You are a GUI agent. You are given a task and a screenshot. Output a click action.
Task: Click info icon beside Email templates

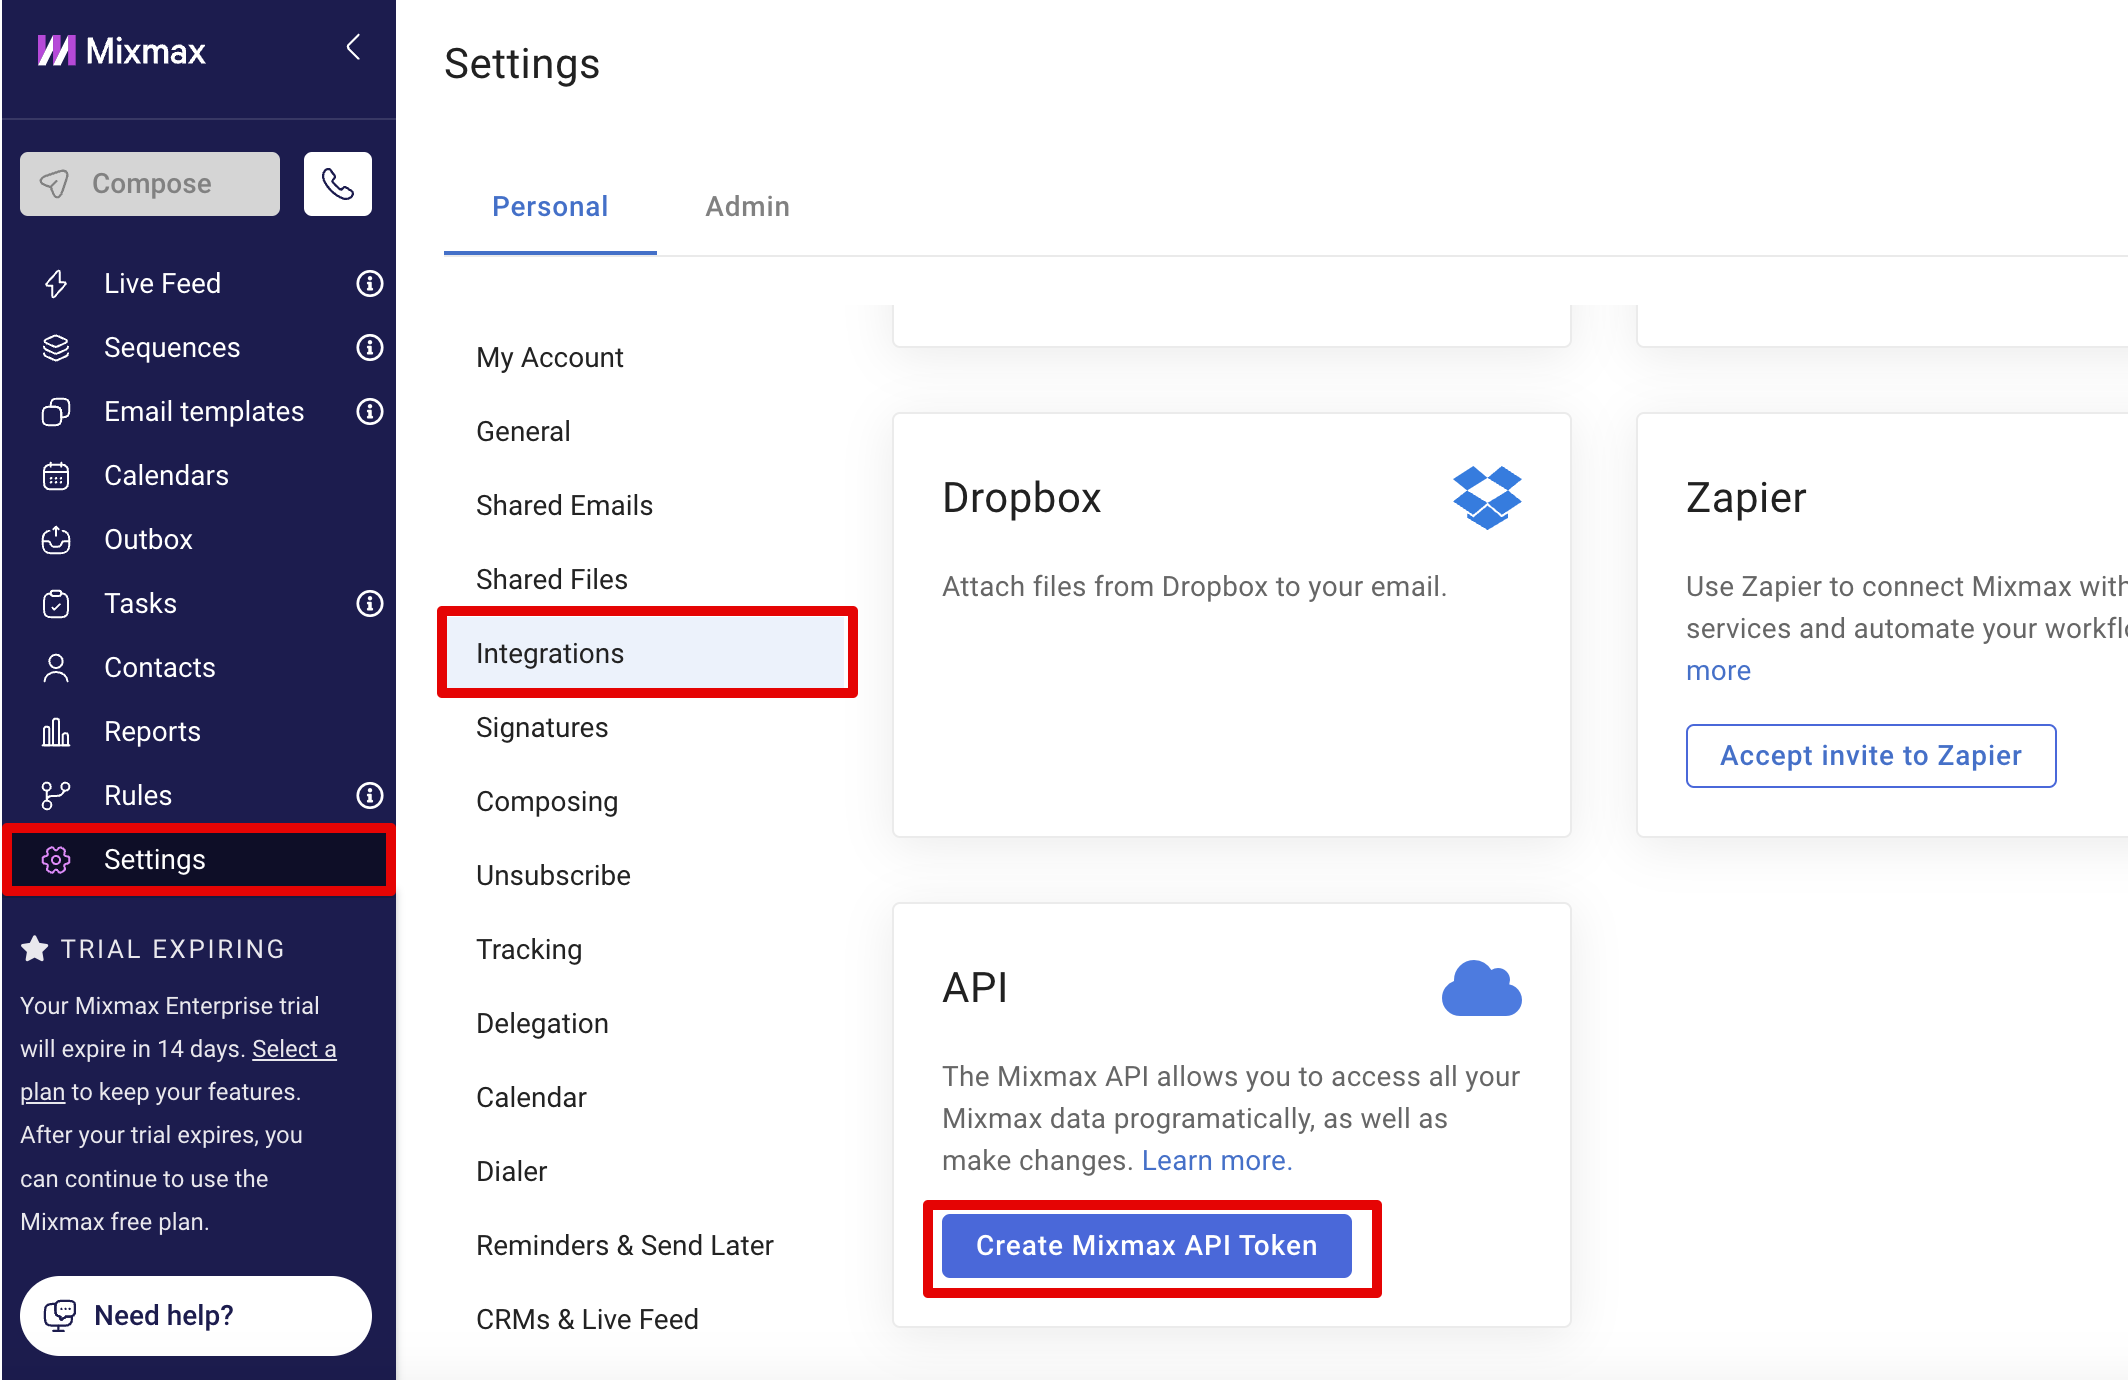pyautogui.click(x=369, y=412)
